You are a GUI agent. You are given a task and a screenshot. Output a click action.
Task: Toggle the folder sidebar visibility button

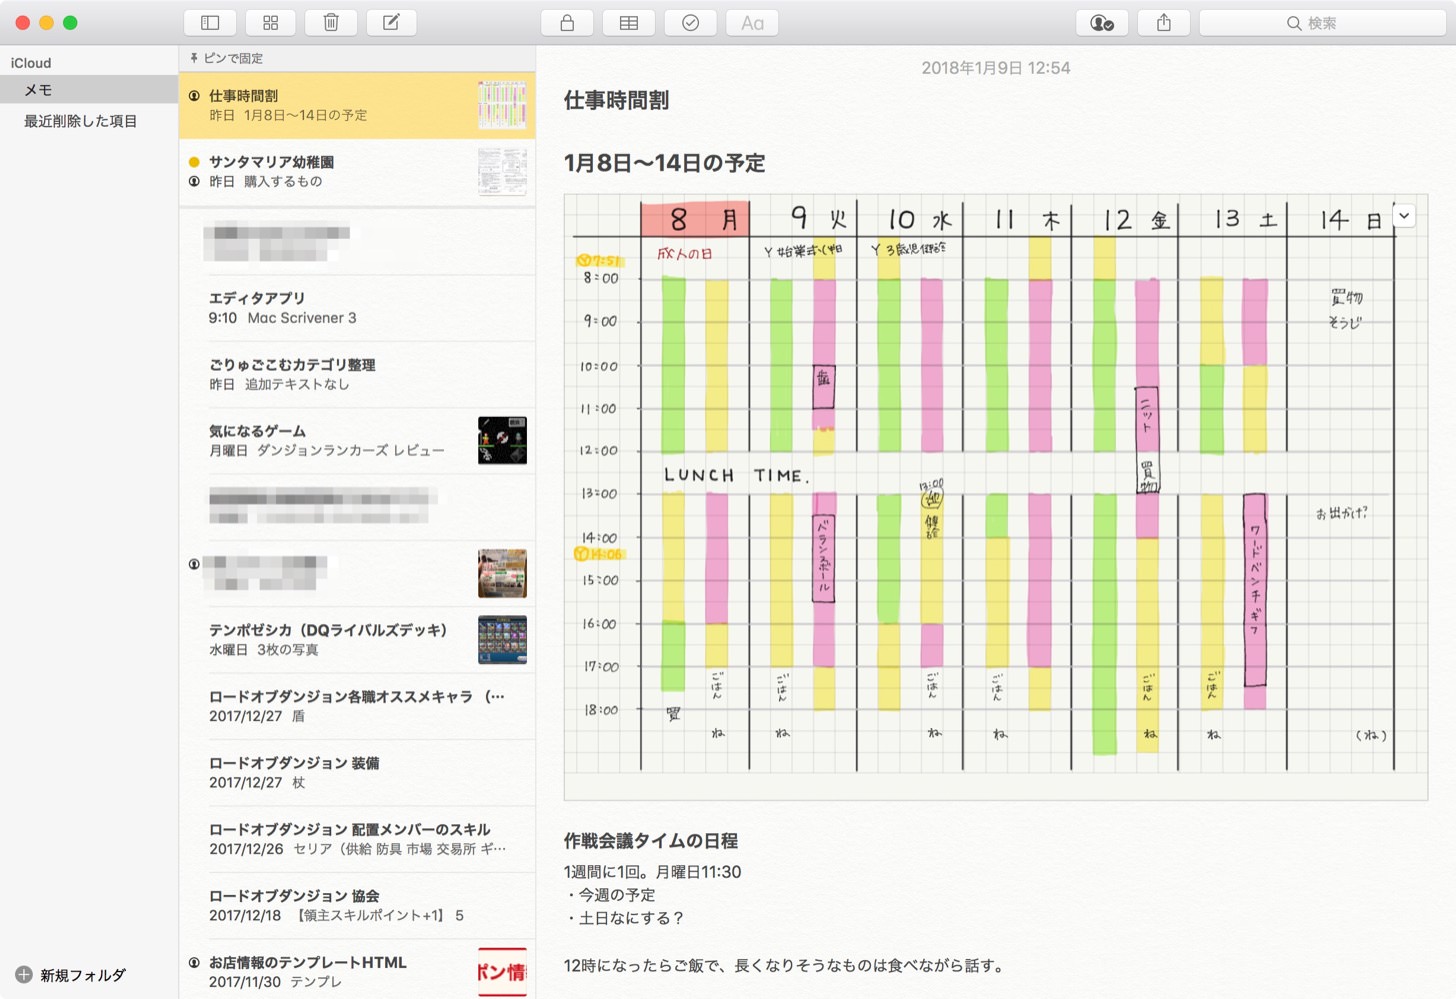click(210, 23)
